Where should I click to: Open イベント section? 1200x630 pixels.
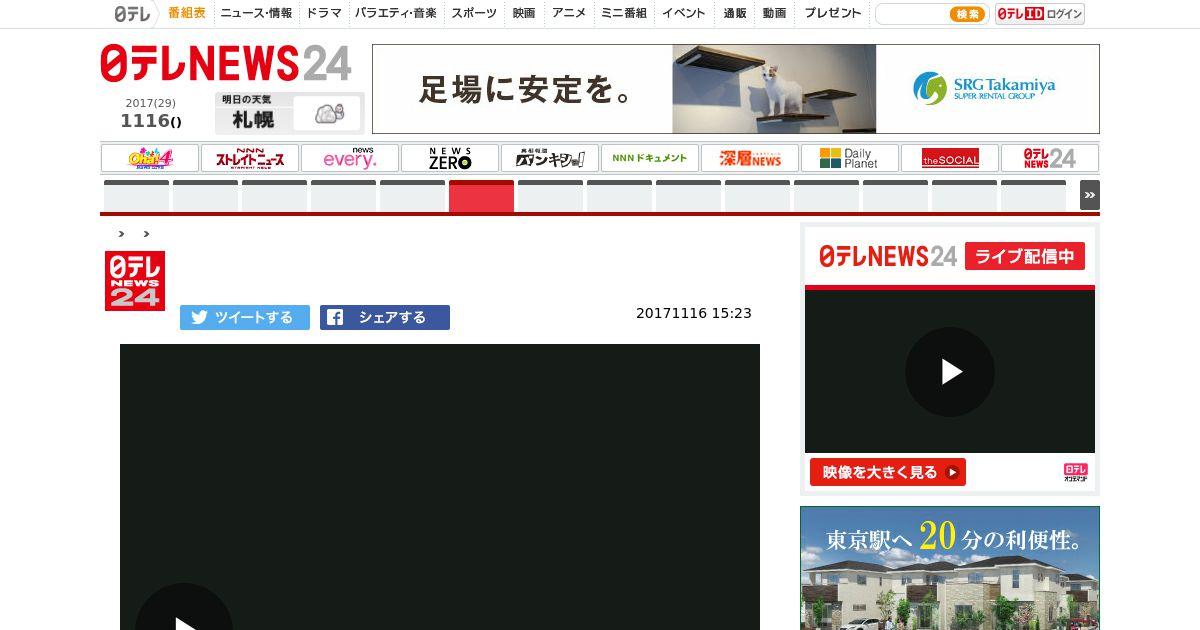pyautogui.click(x=684, y=13)
